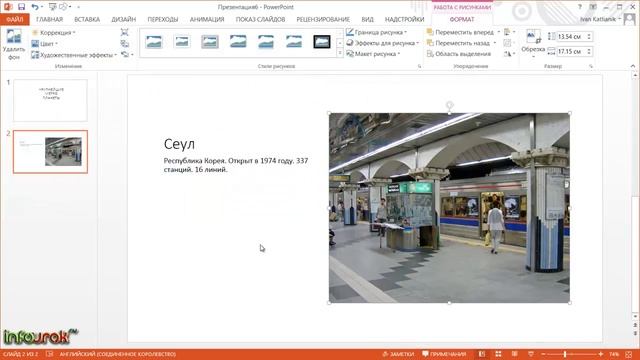This screenshot has width=640, height=360.
Task: Increase picture height with stepper arrows
Action: pos(589,35)
